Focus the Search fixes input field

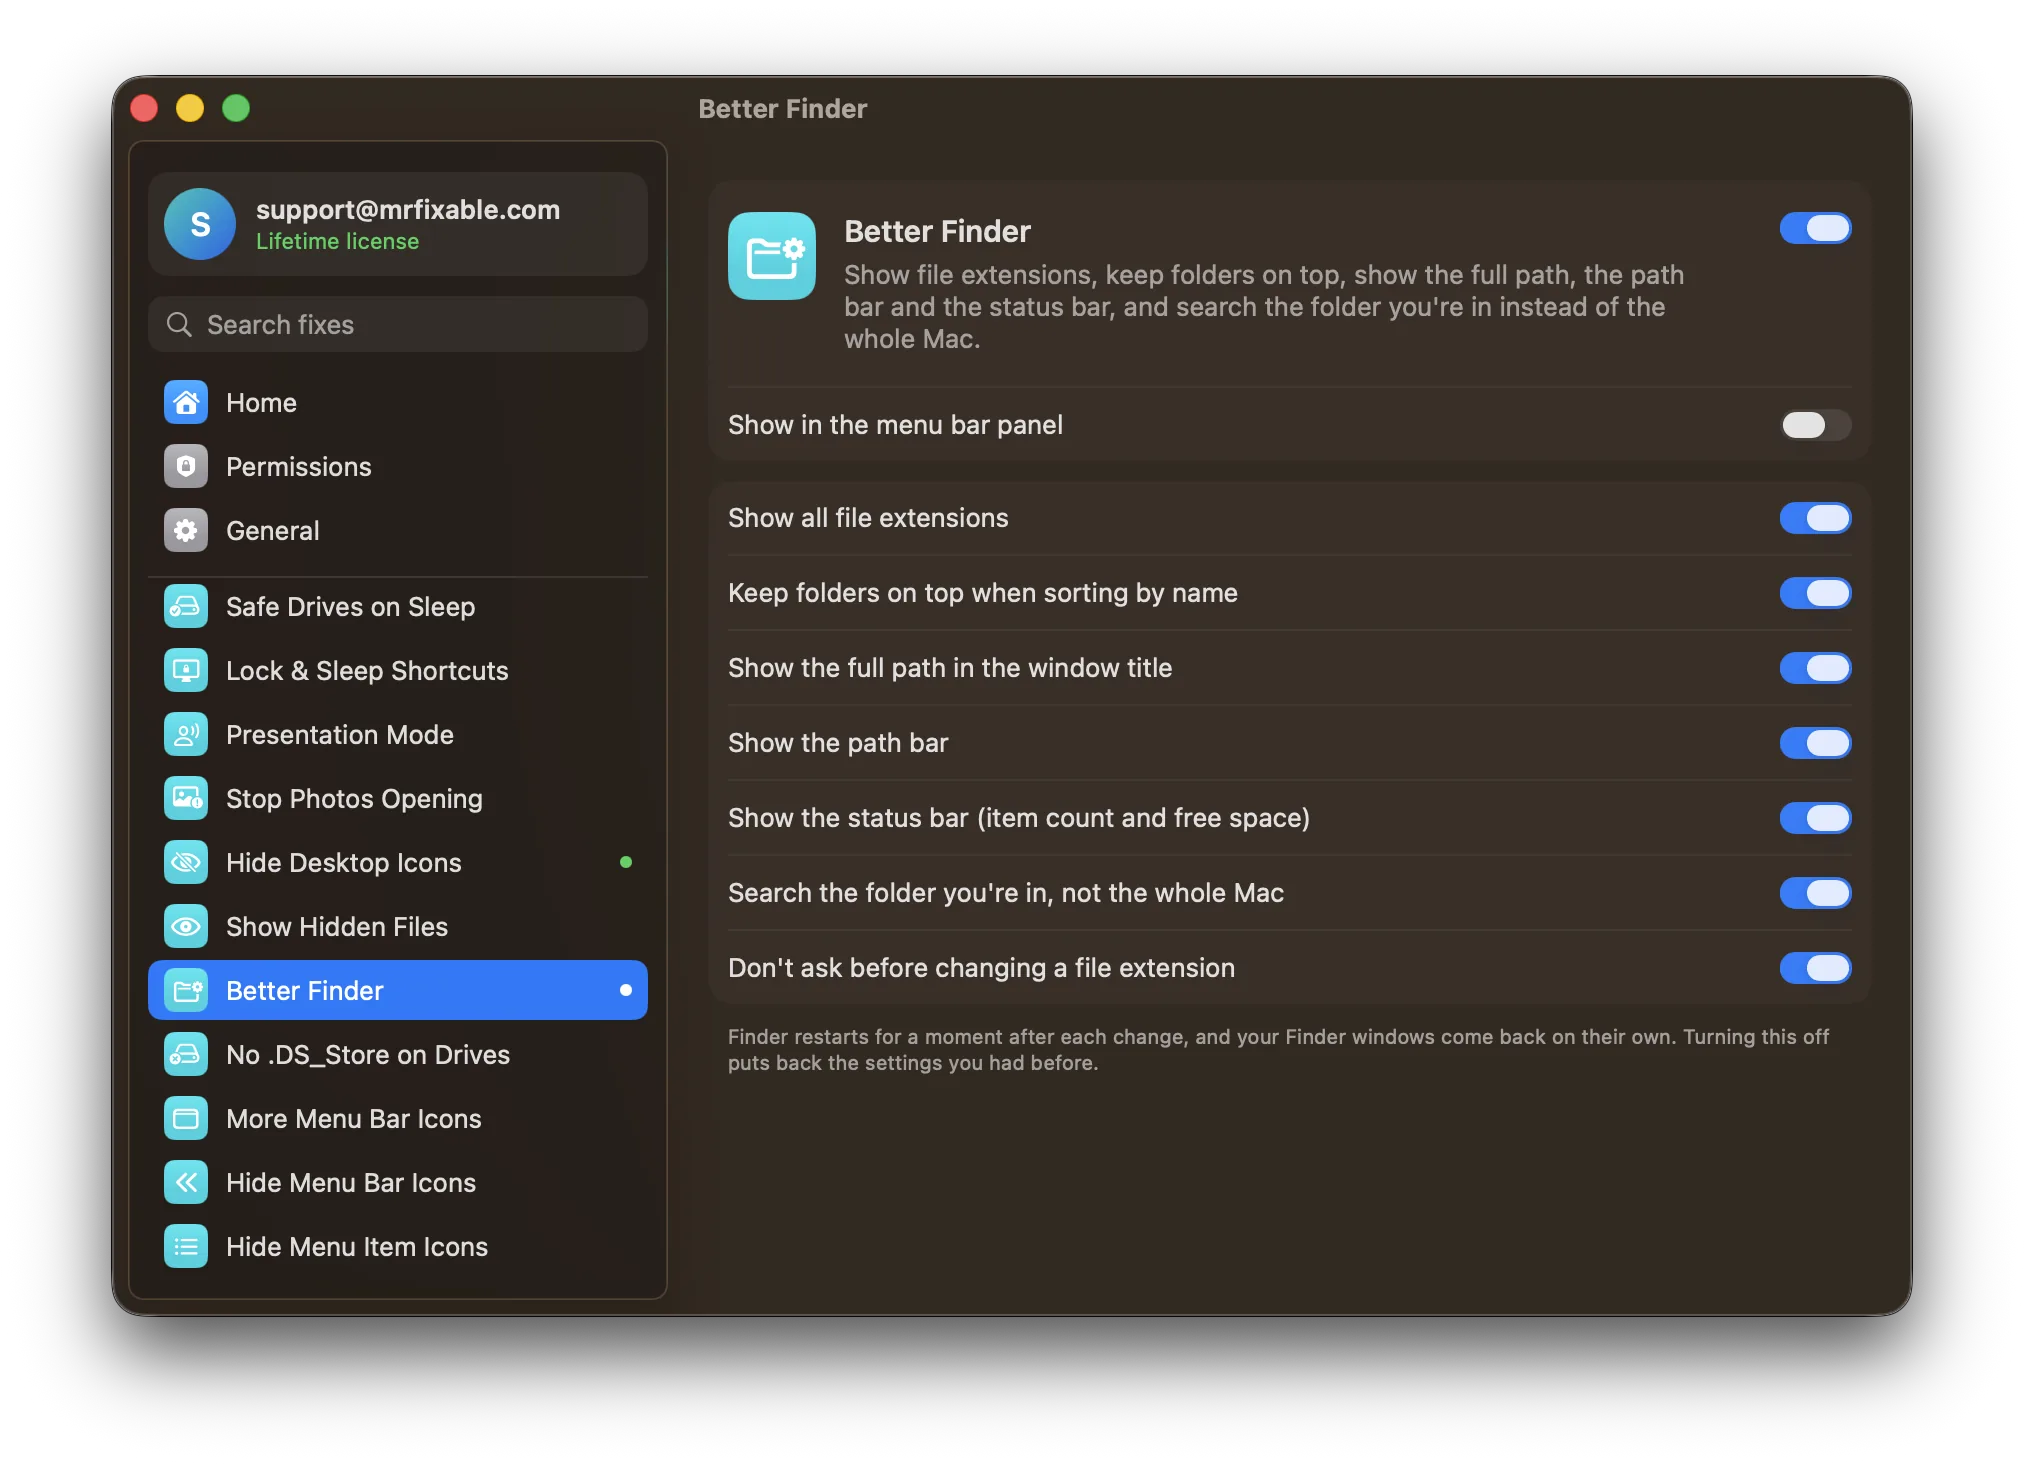click(x=398, y=324)
